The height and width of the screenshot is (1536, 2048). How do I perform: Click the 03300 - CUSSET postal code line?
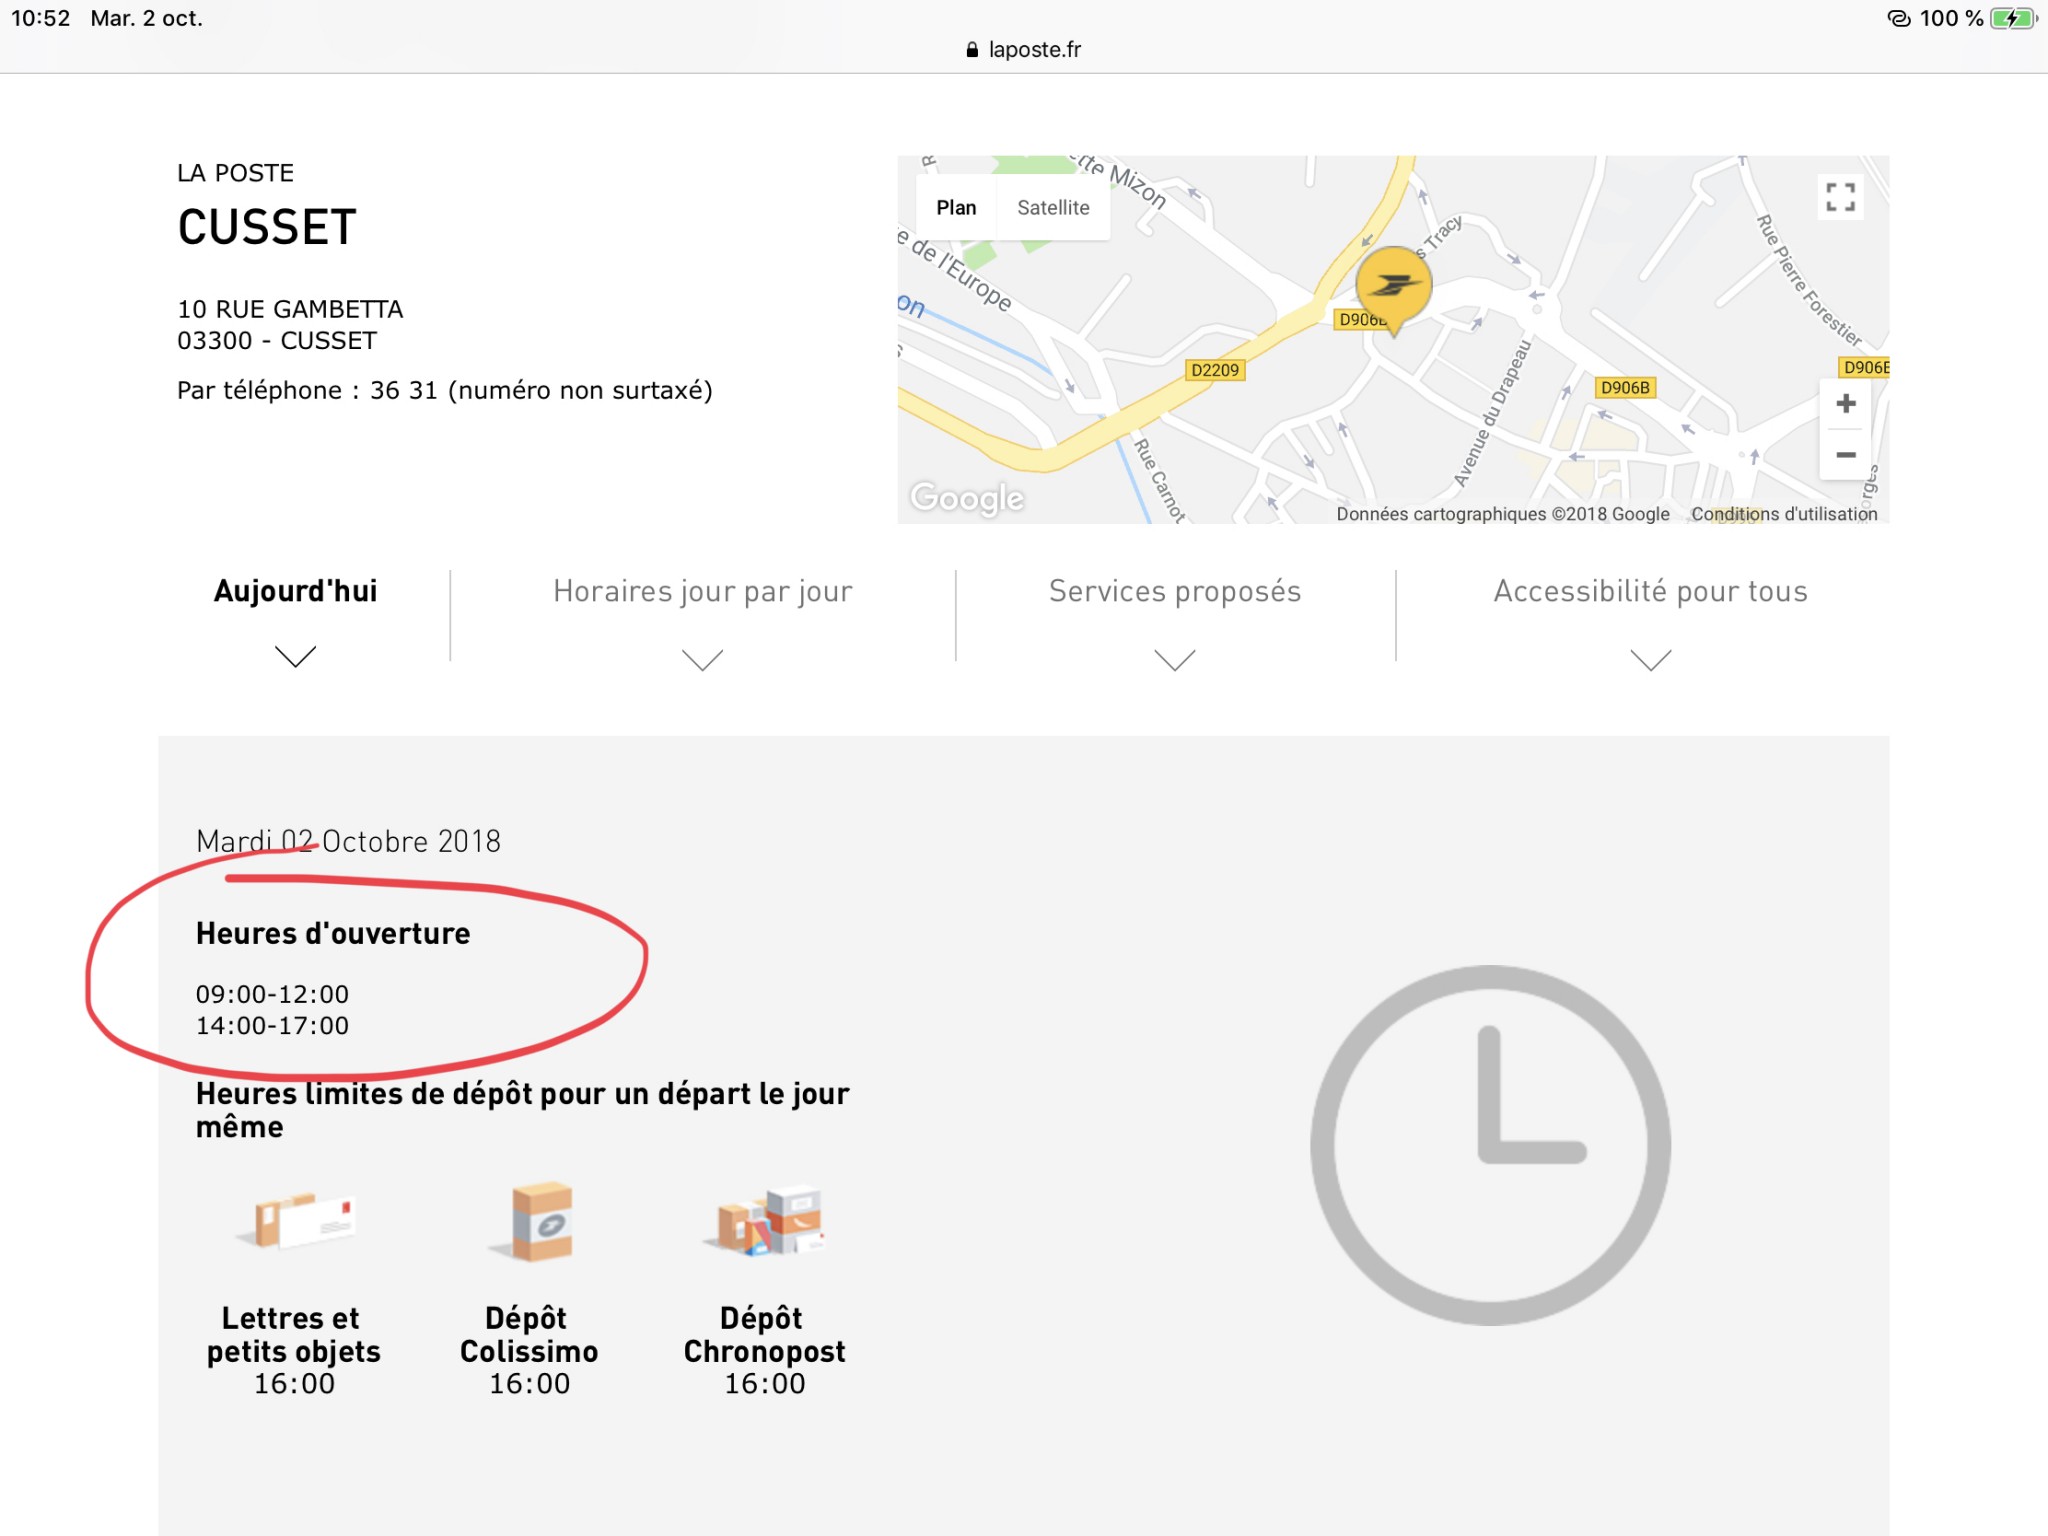(x=277, y=342)
